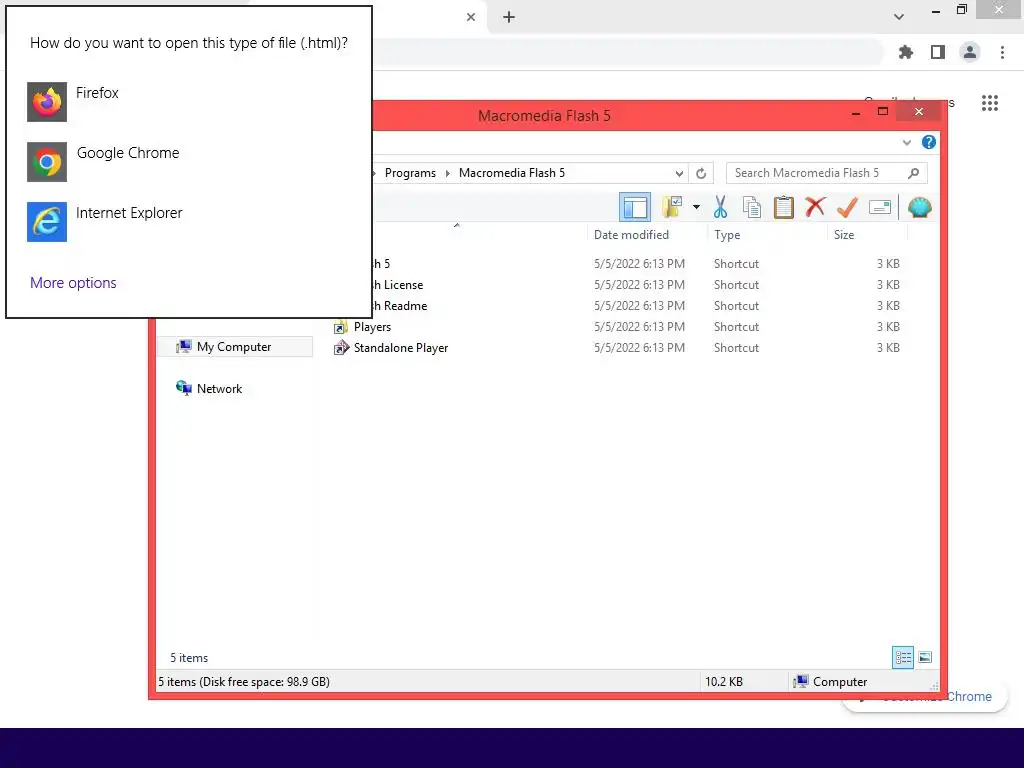1024x768 pixels.
Task: Open Chrome three-dot menu
Action: (1002, 52)
